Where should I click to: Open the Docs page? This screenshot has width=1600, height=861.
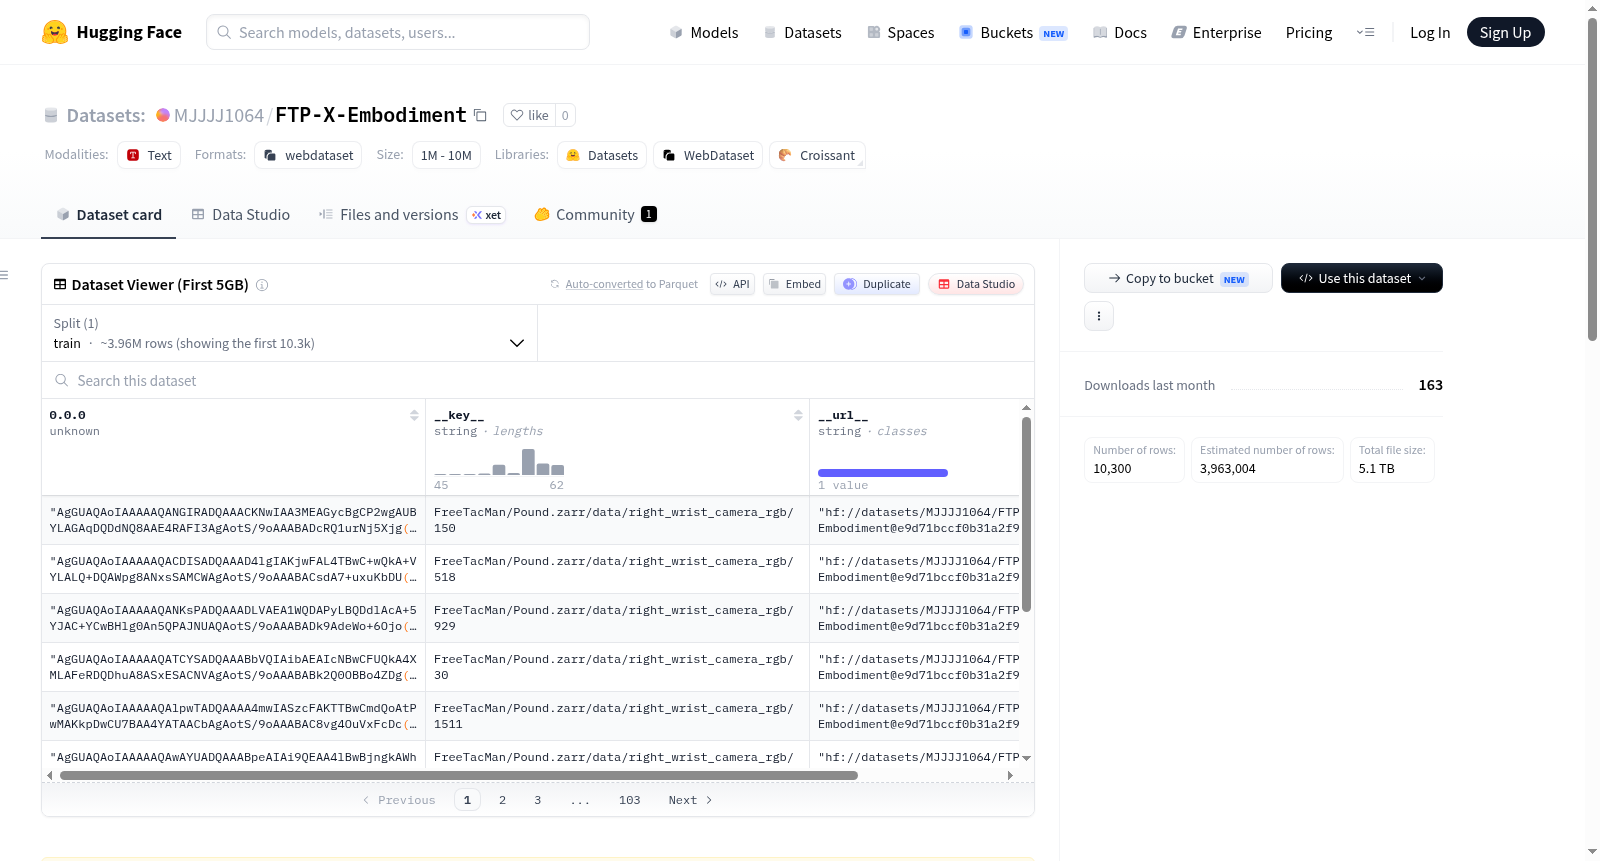[1120, 32]
